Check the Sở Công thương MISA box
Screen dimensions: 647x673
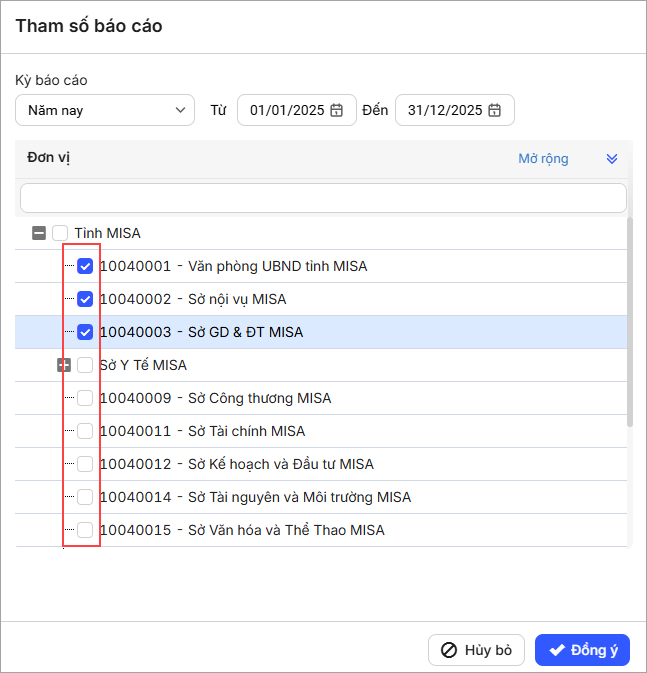click(85, 398)
